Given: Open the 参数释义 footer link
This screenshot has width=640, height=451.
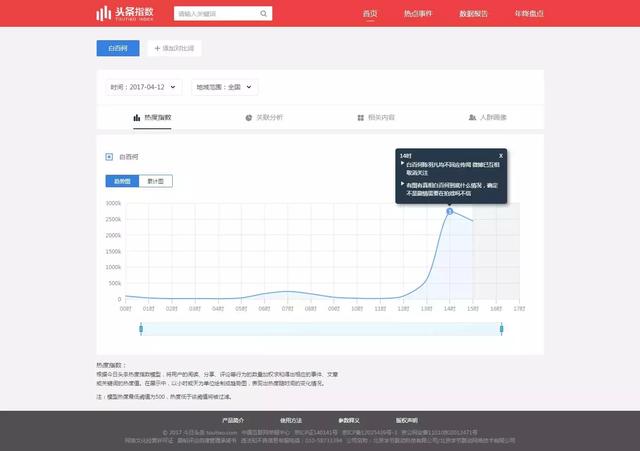Looking at the screenshot, I should tap(349, 420).
